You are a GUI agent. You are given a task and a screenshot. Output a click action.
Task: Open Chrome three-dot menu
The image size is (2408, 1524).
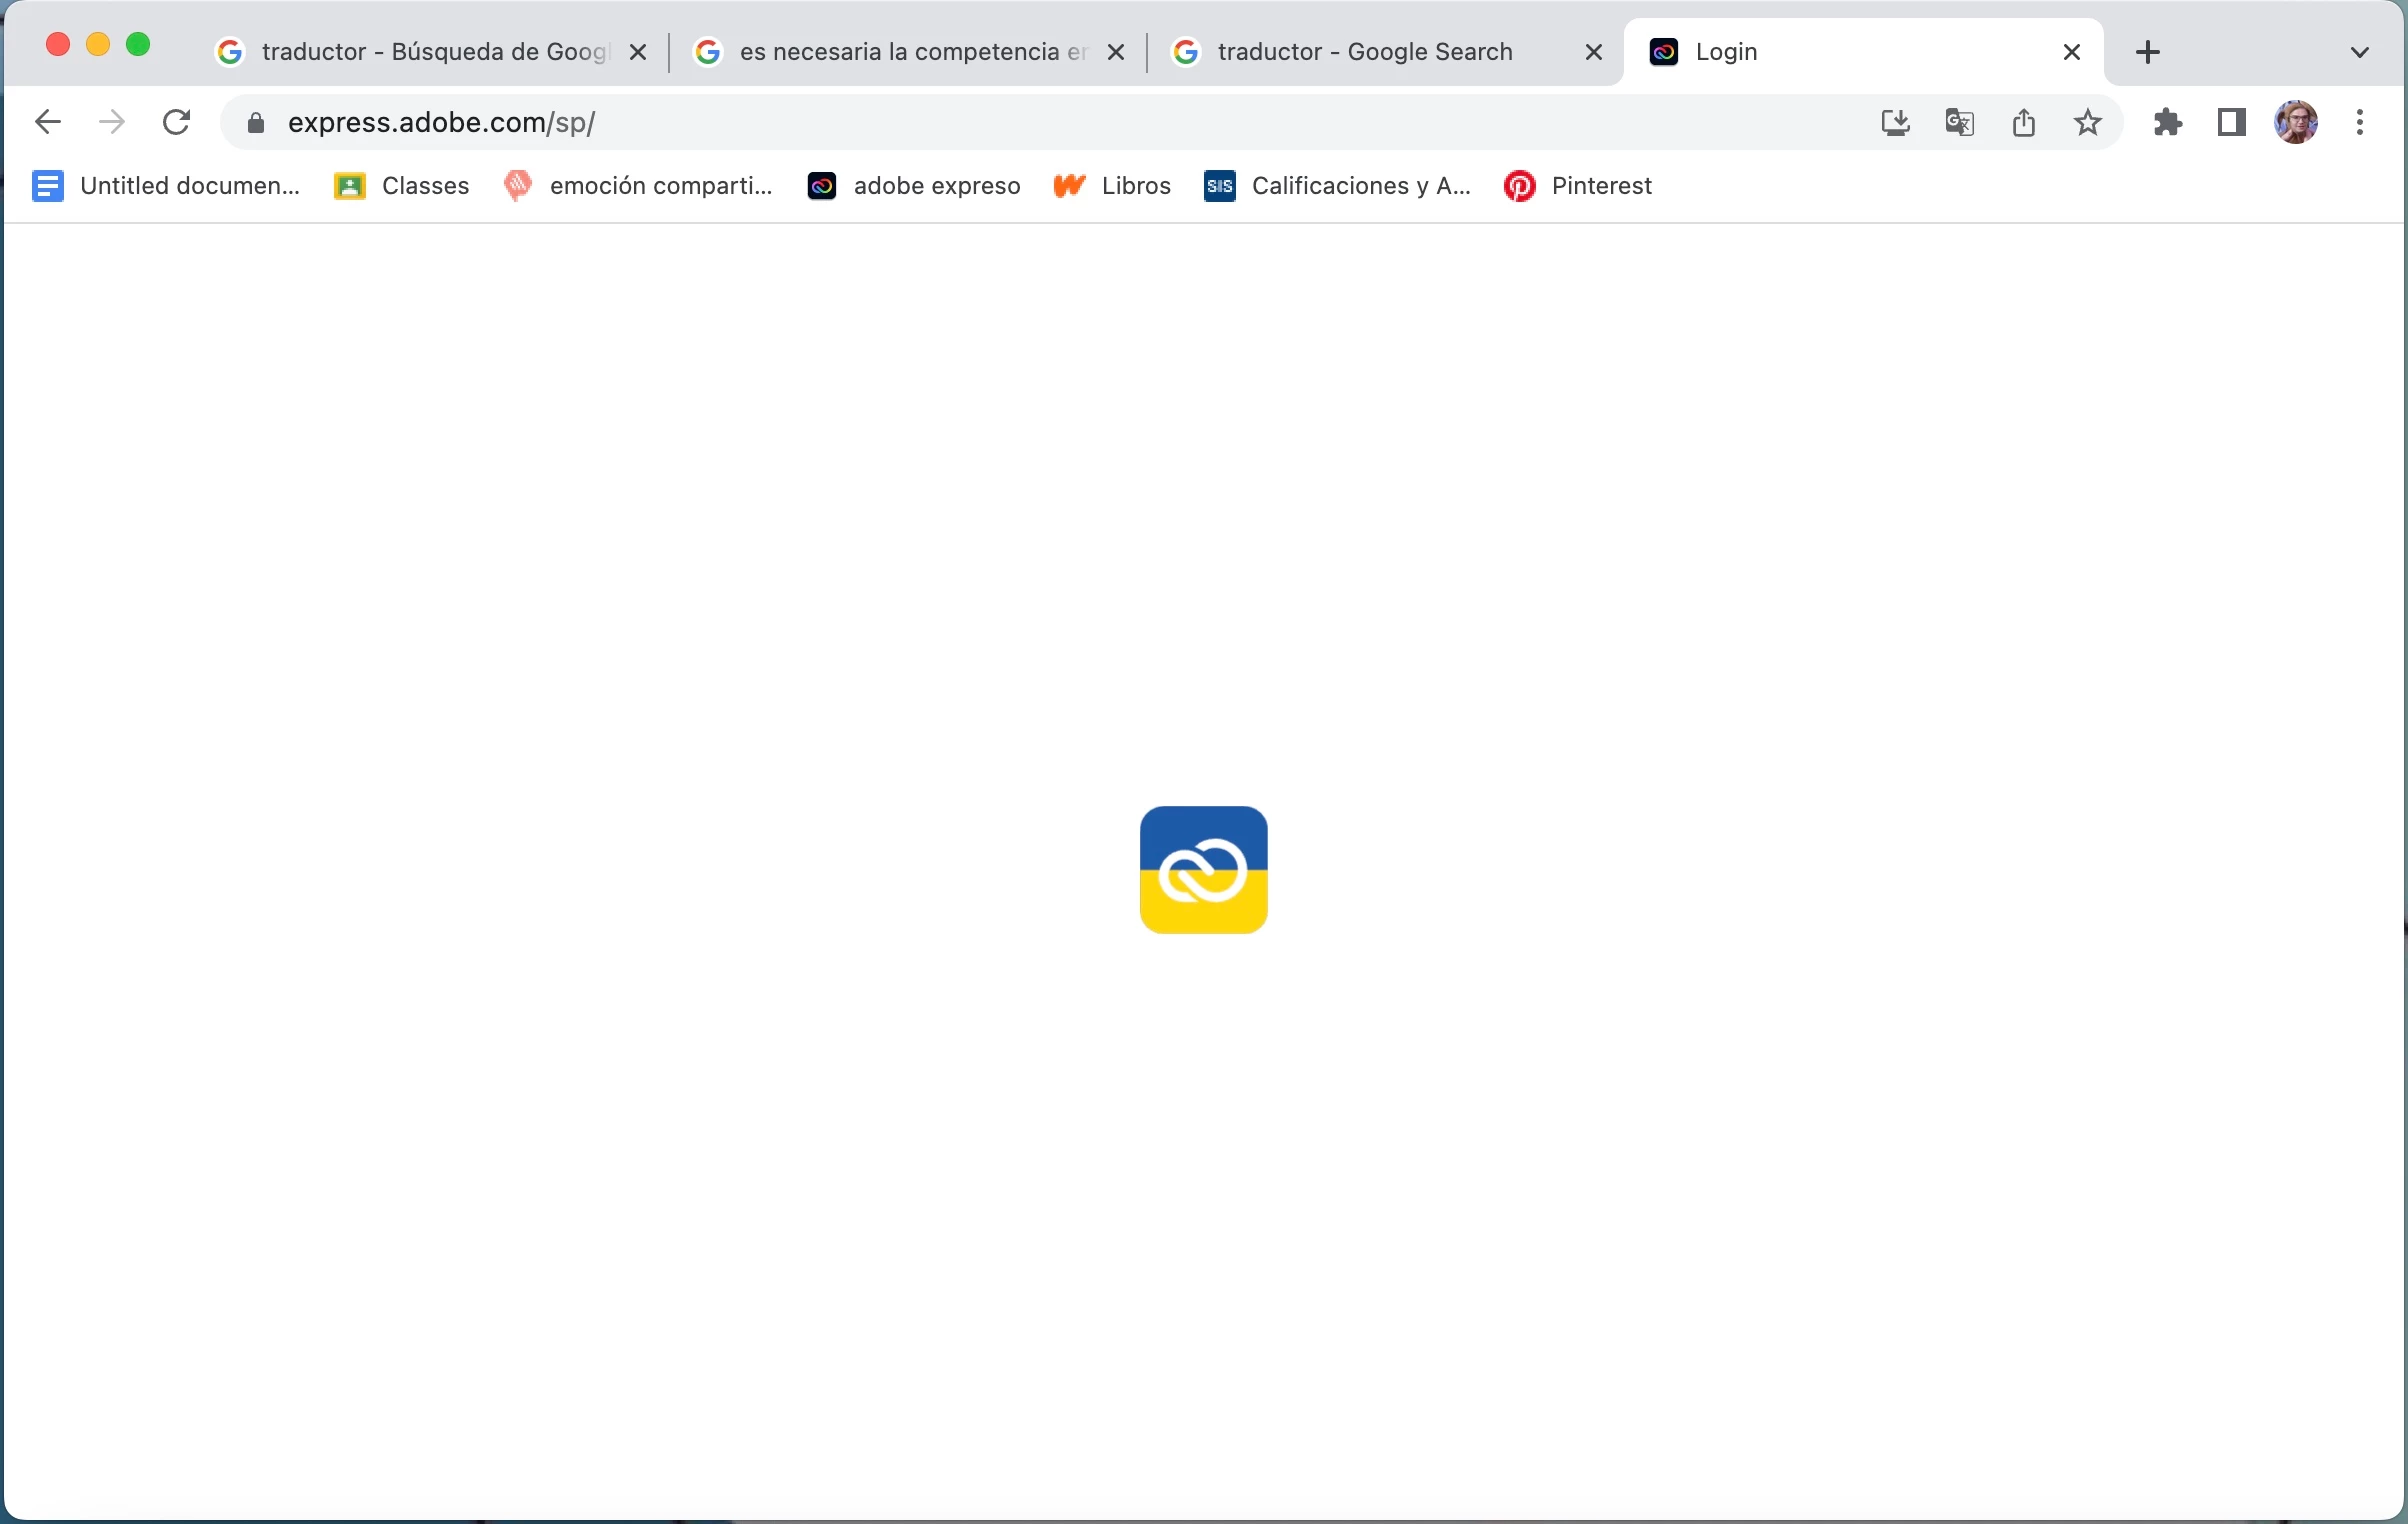click(2360, 123)
